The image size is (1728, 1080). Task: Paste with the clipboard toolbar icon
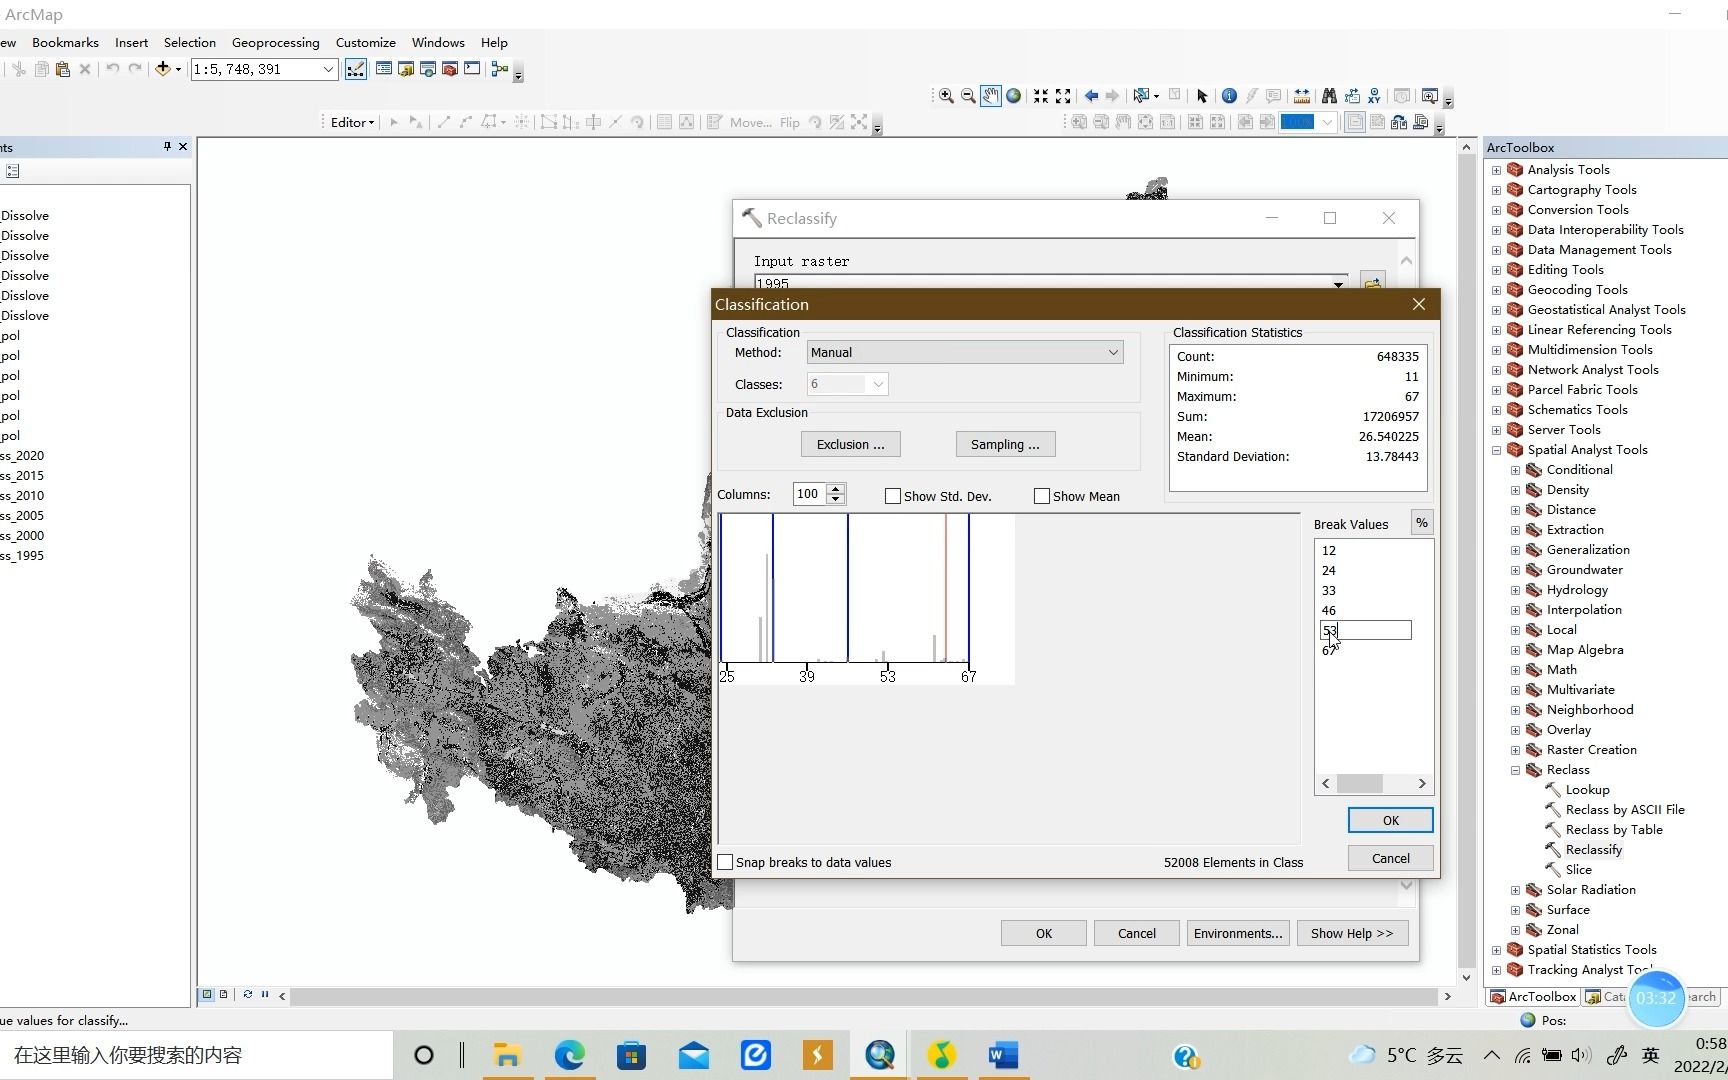point(63,69)
